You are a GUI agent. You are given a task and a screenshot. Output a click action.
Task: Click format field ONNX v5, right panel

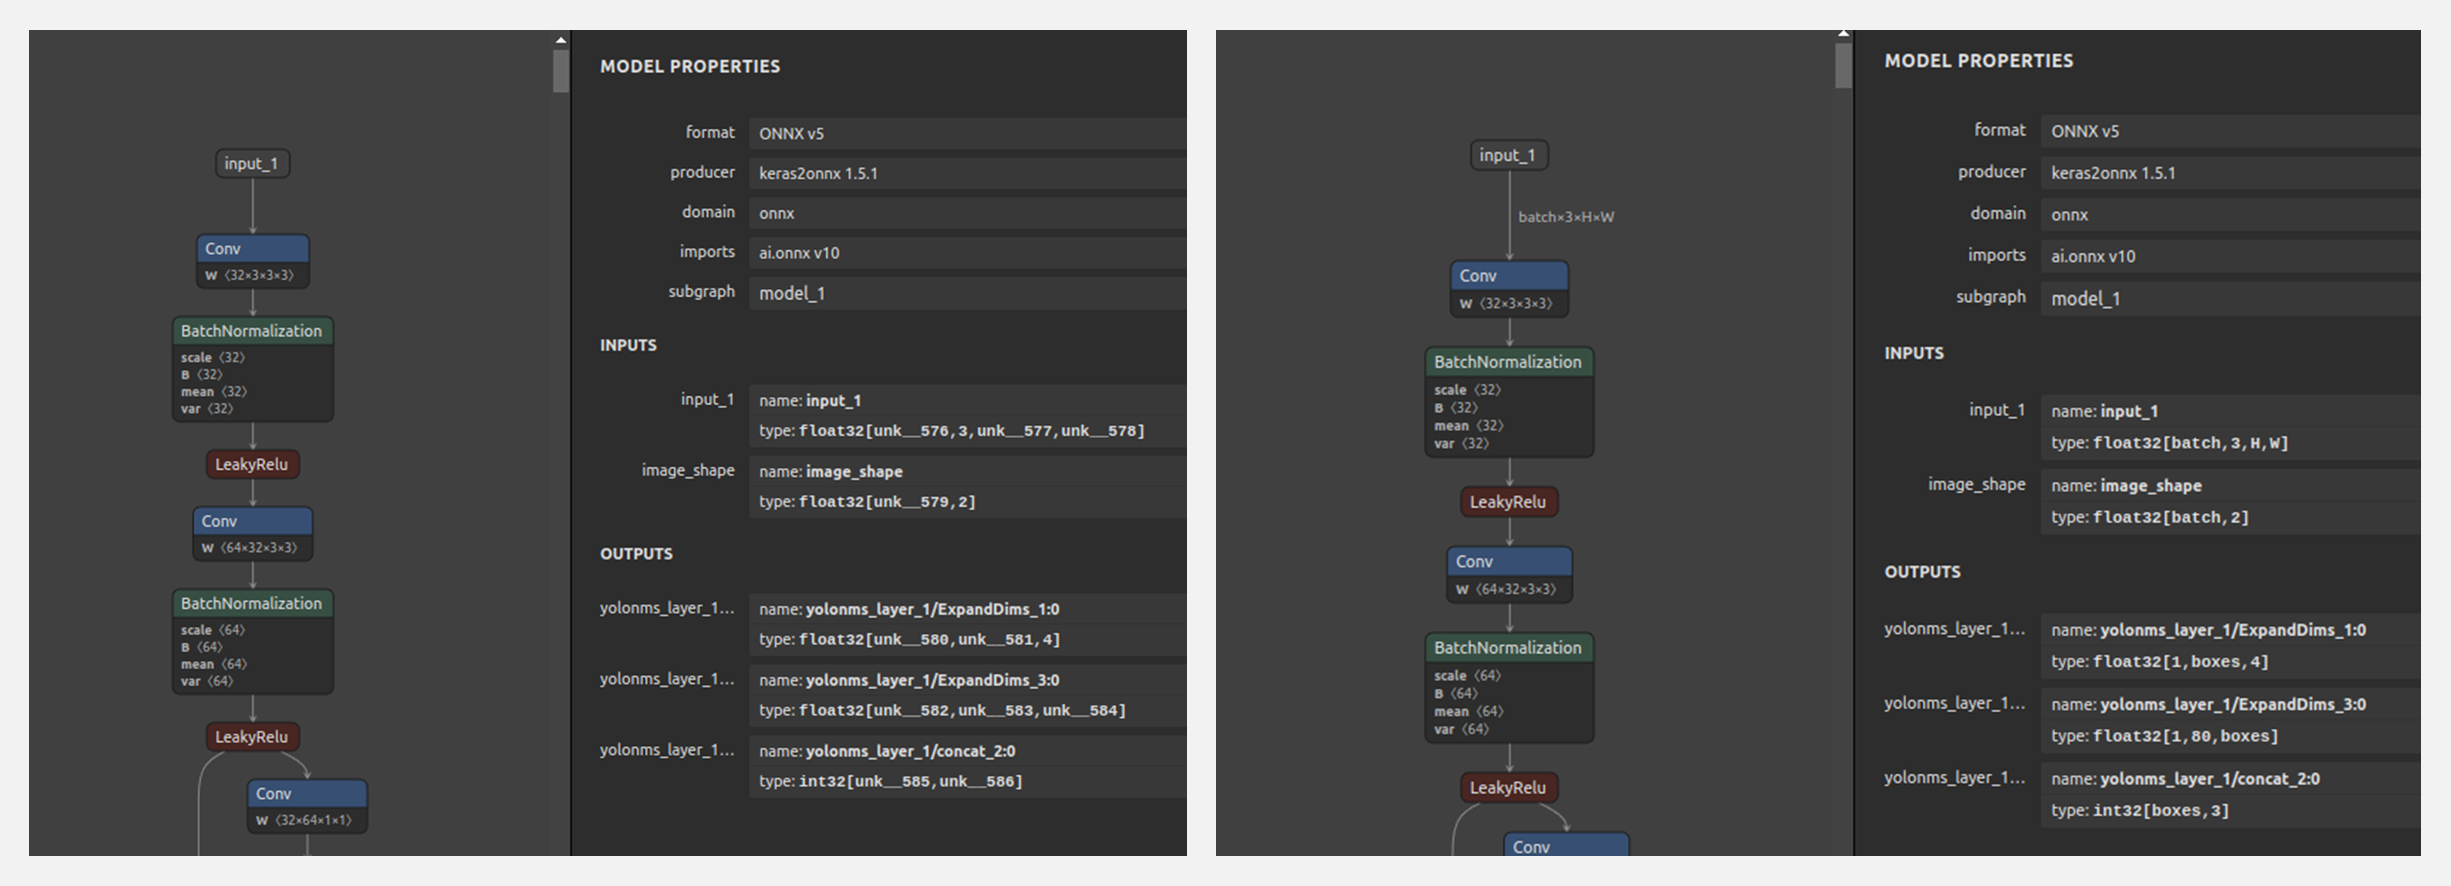2231,131
